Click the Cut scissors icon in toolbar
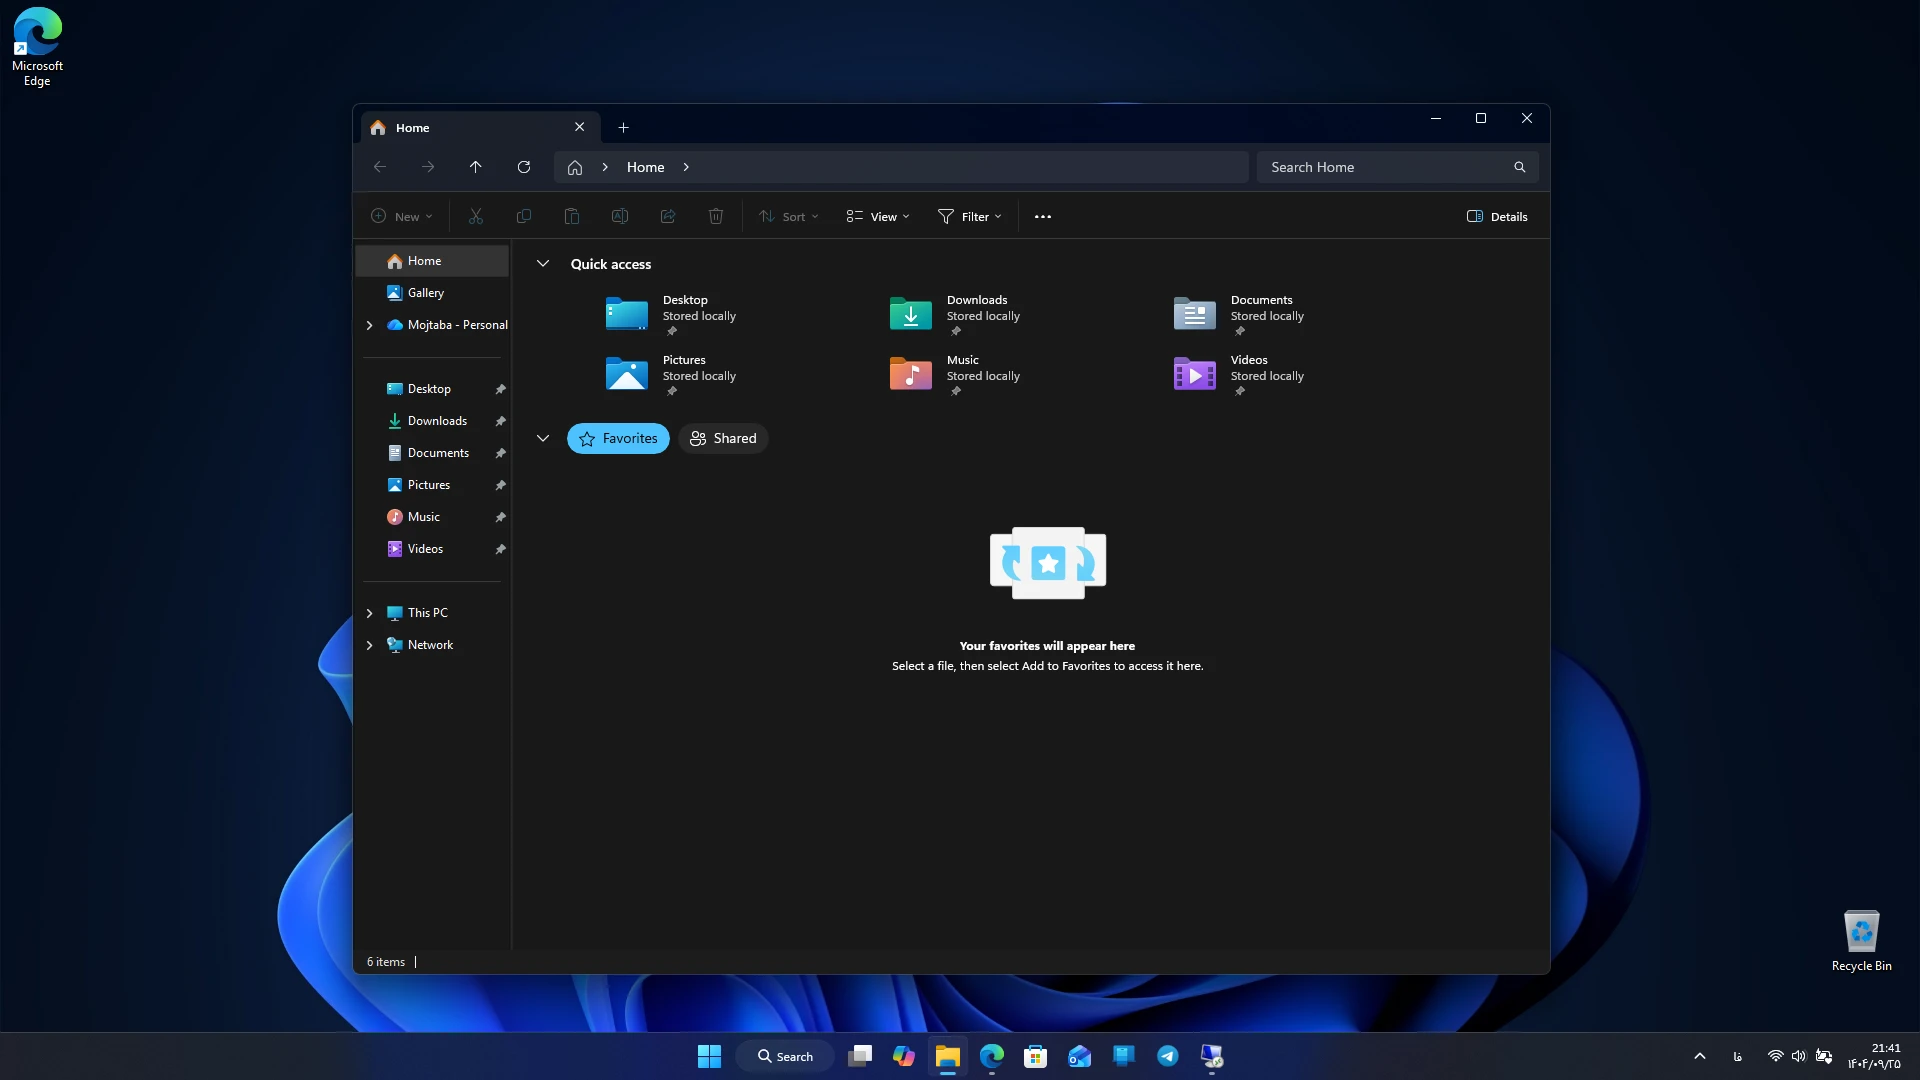 point(476,216)
